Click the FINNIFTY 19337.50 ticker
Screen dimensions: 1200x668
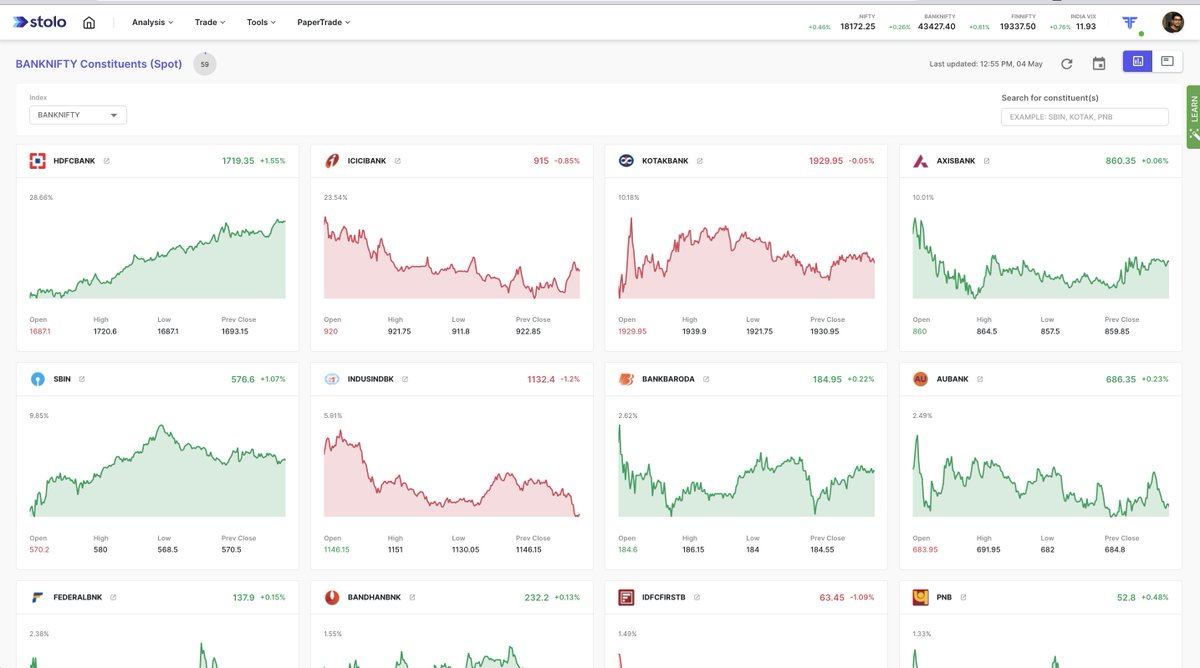tap(1003, 22)
